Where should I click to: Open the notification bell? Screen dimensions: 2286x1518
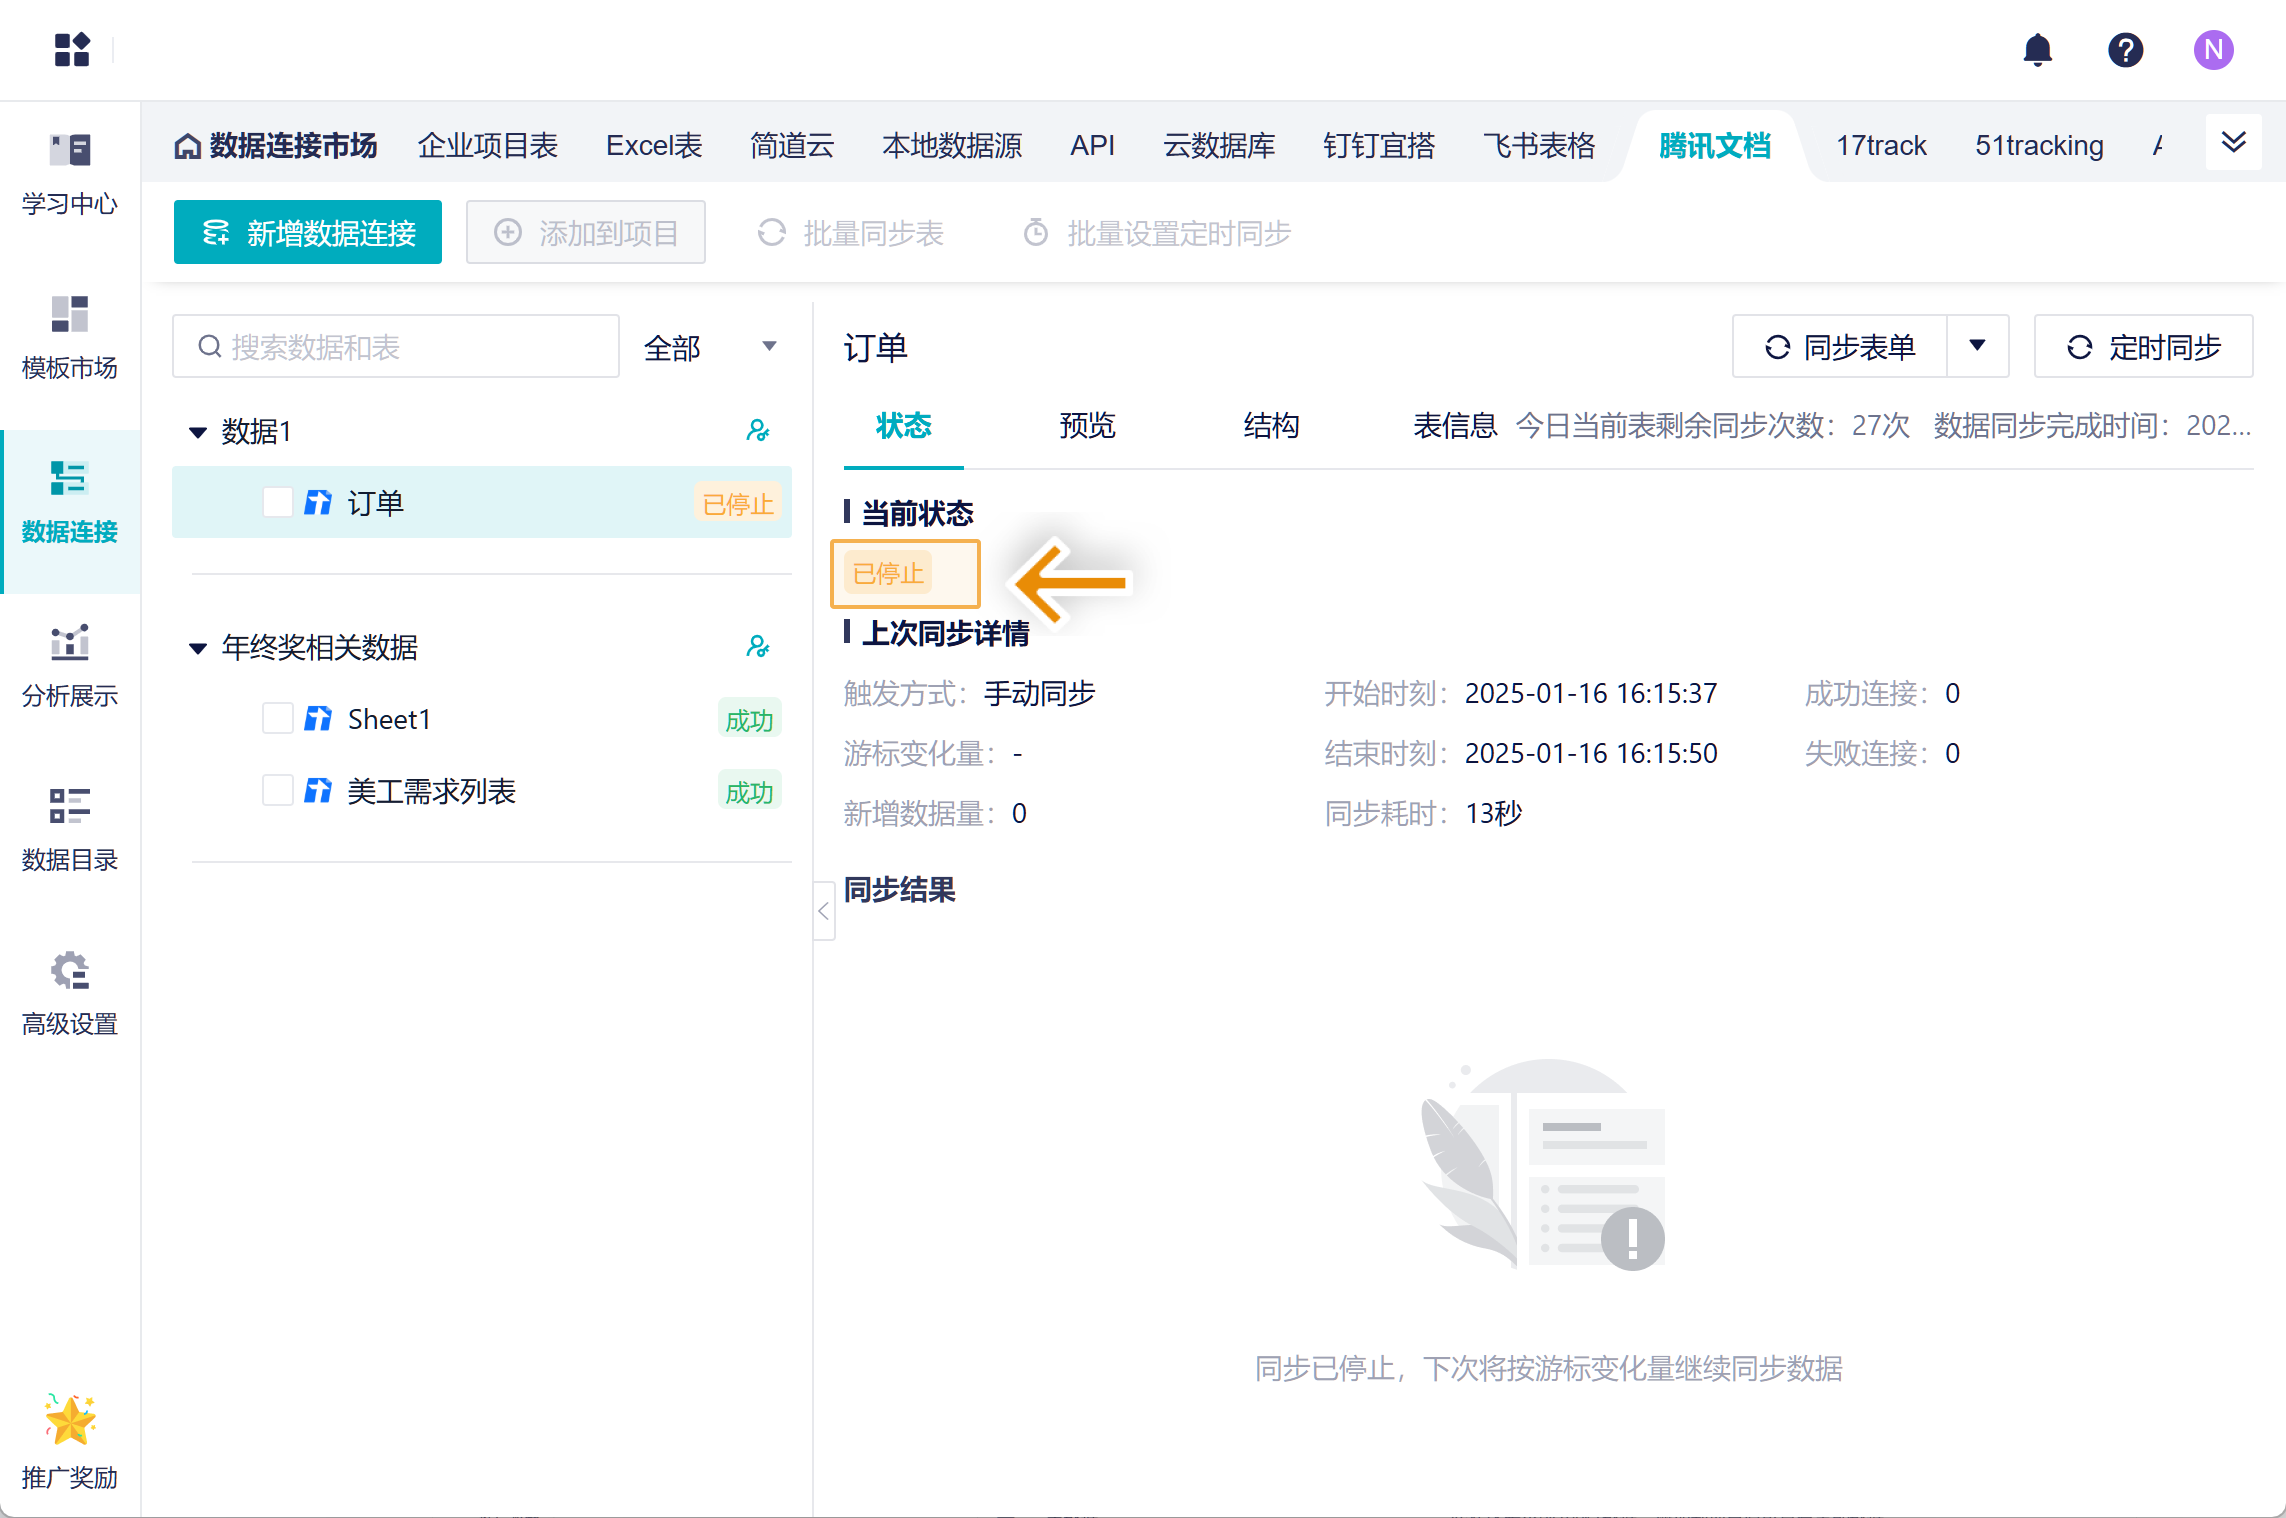(2037, 50)
